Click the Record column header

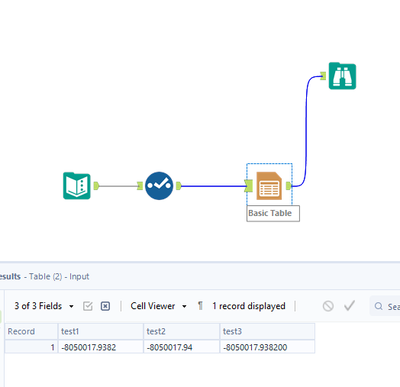click(x=31, y=332)
